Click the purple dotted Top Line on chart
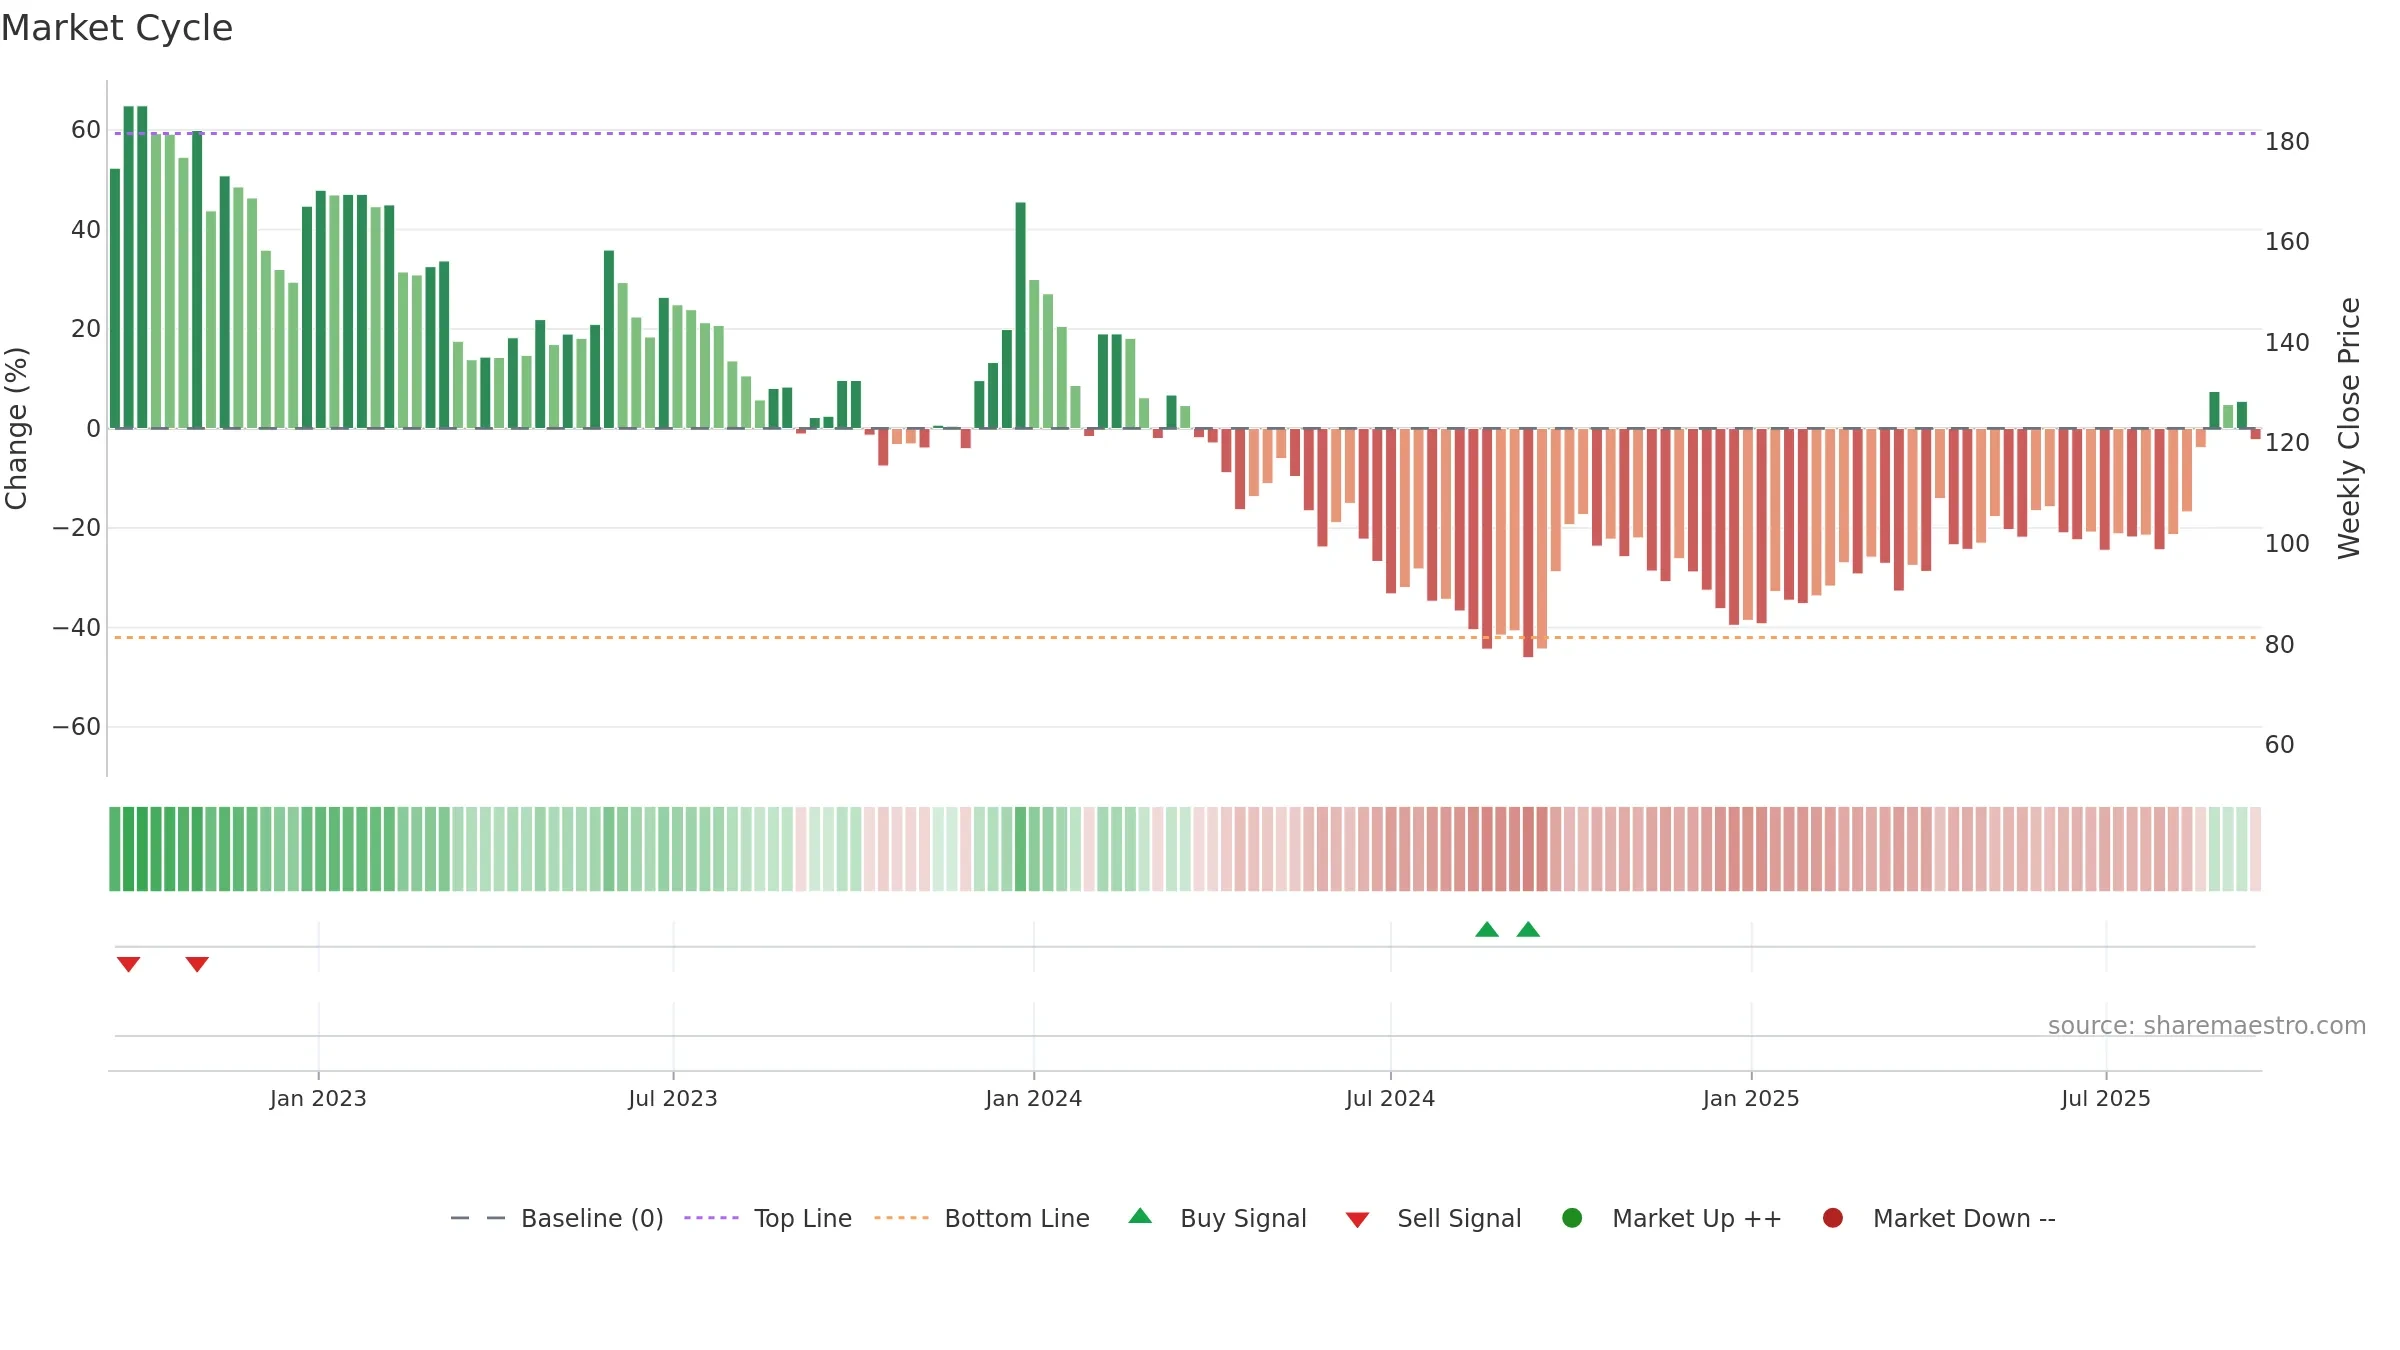The image size is (2400, 1350). 1185,133
